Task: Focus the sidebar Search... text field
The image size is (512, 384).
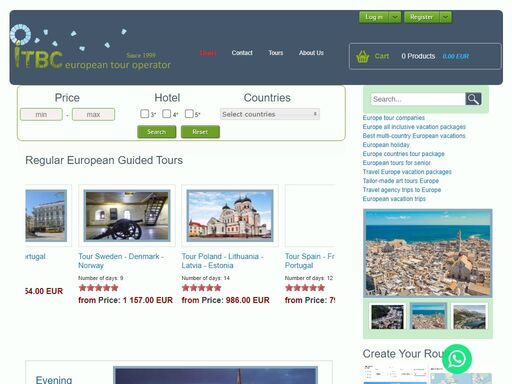Action: [x=418, y=99]
